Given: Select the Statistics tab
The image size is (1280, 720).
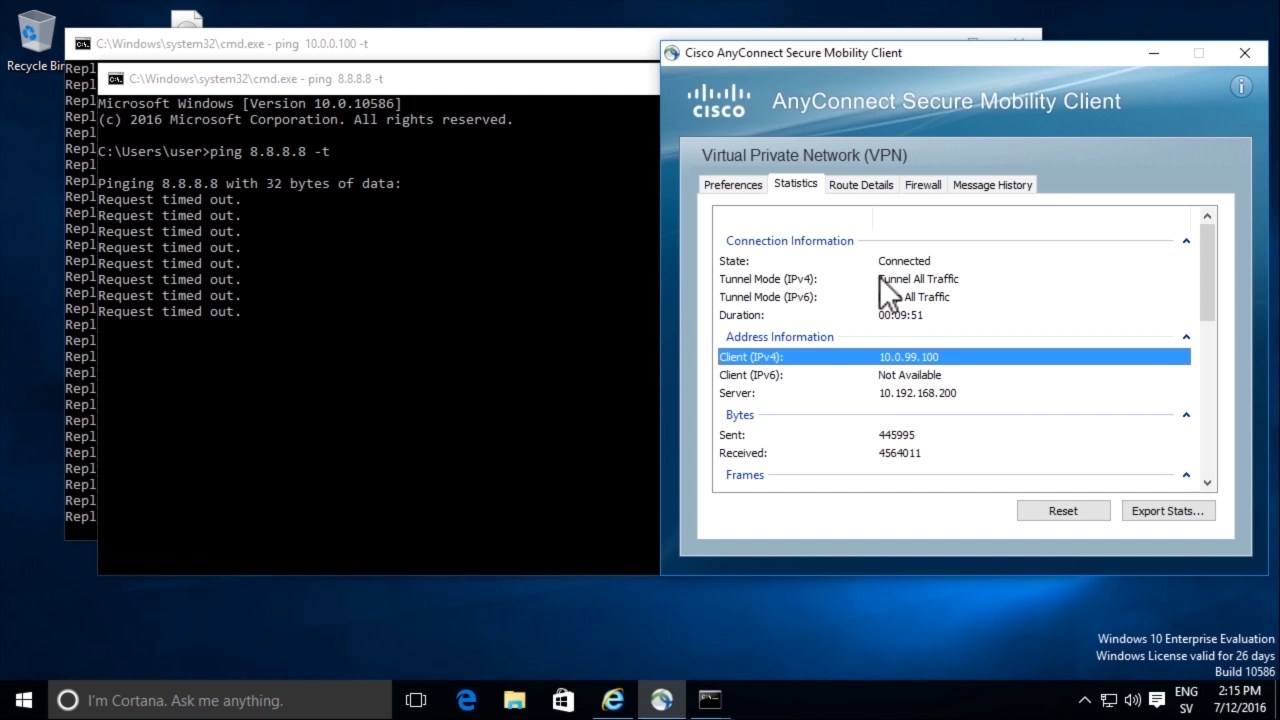Looking at the screenshot, I should coord(796,184).
